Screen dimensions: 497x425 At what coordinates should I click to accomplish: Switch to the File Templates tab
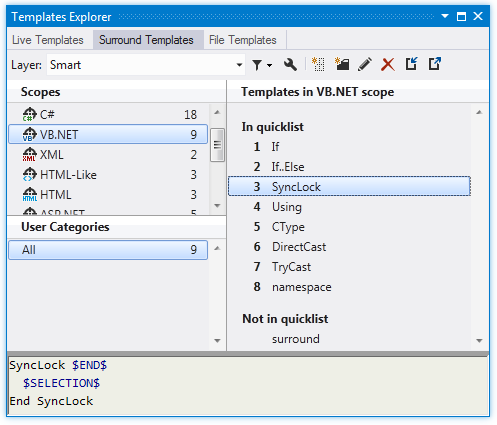243,40
